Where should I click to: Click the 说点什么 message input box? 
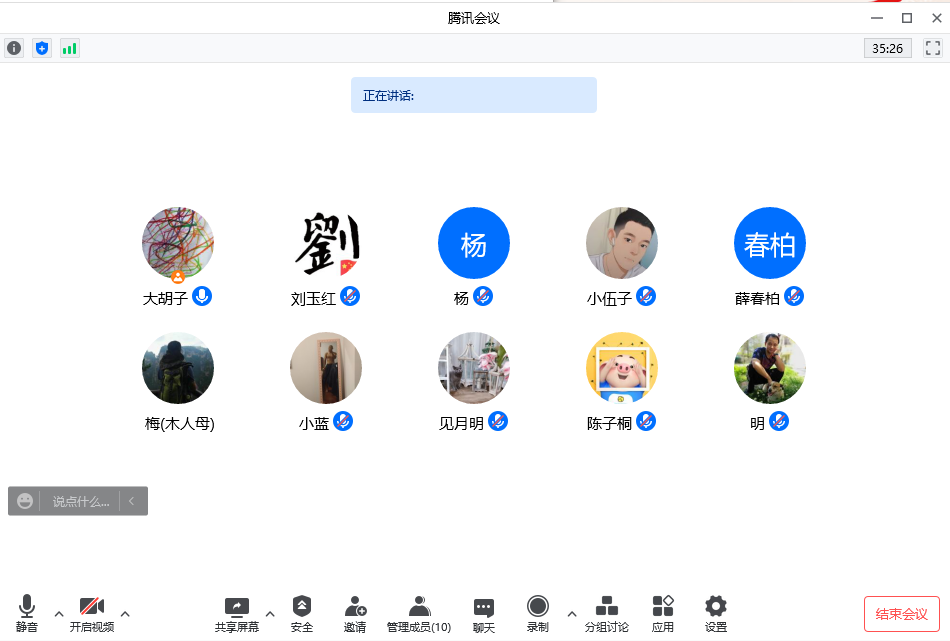pyautogui.click(x=80, y=501)
